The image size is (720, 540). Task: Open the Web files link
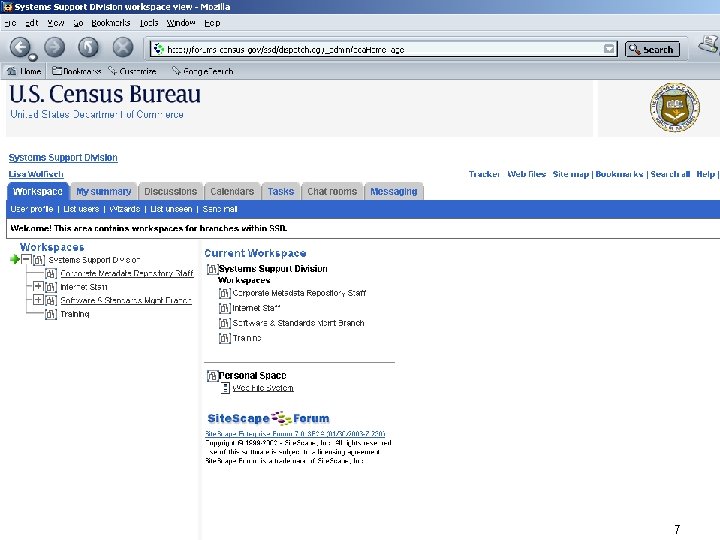tap(526, 174)
